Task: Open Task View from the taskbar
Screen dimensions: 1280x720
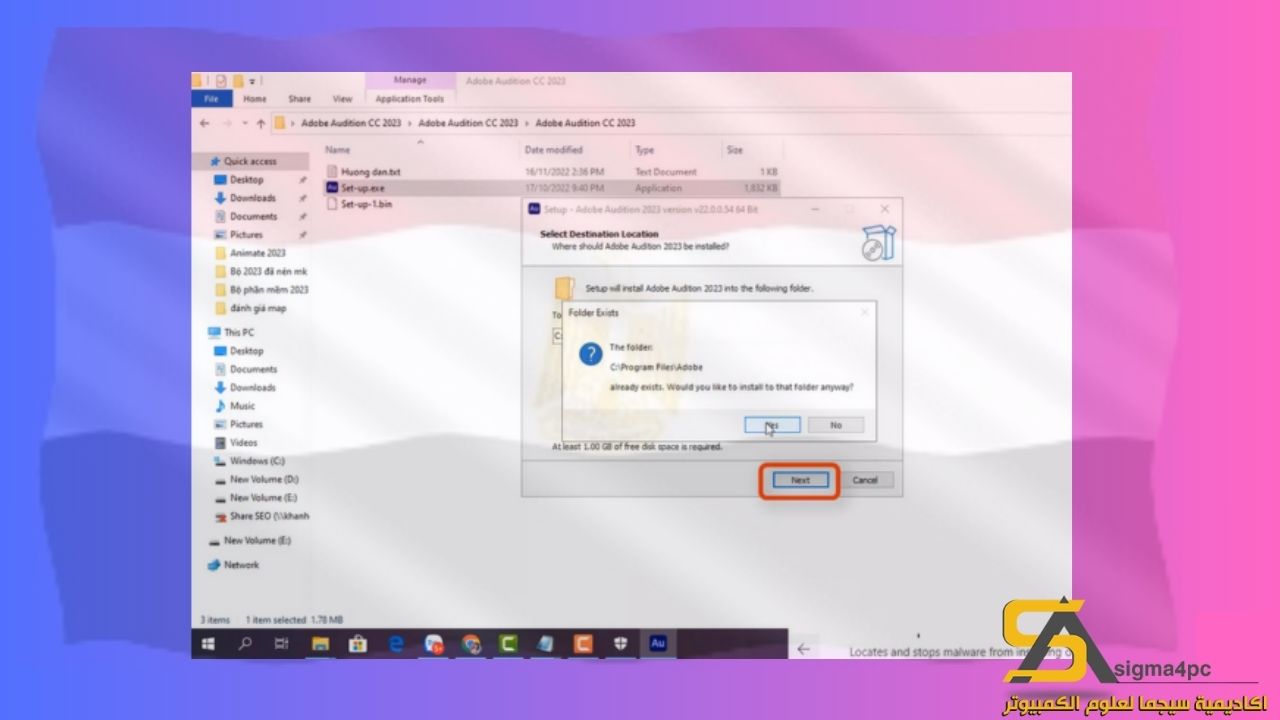Action: coord(282,645)
